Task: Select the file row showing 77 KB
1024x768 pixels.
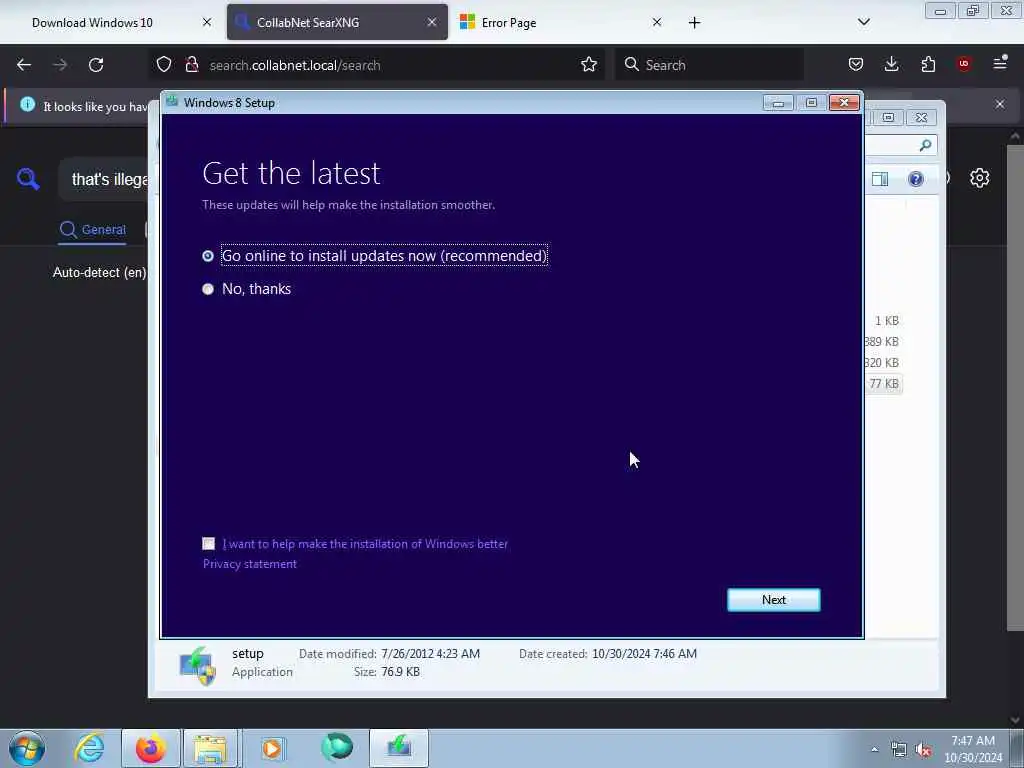Action: point(884,384)
